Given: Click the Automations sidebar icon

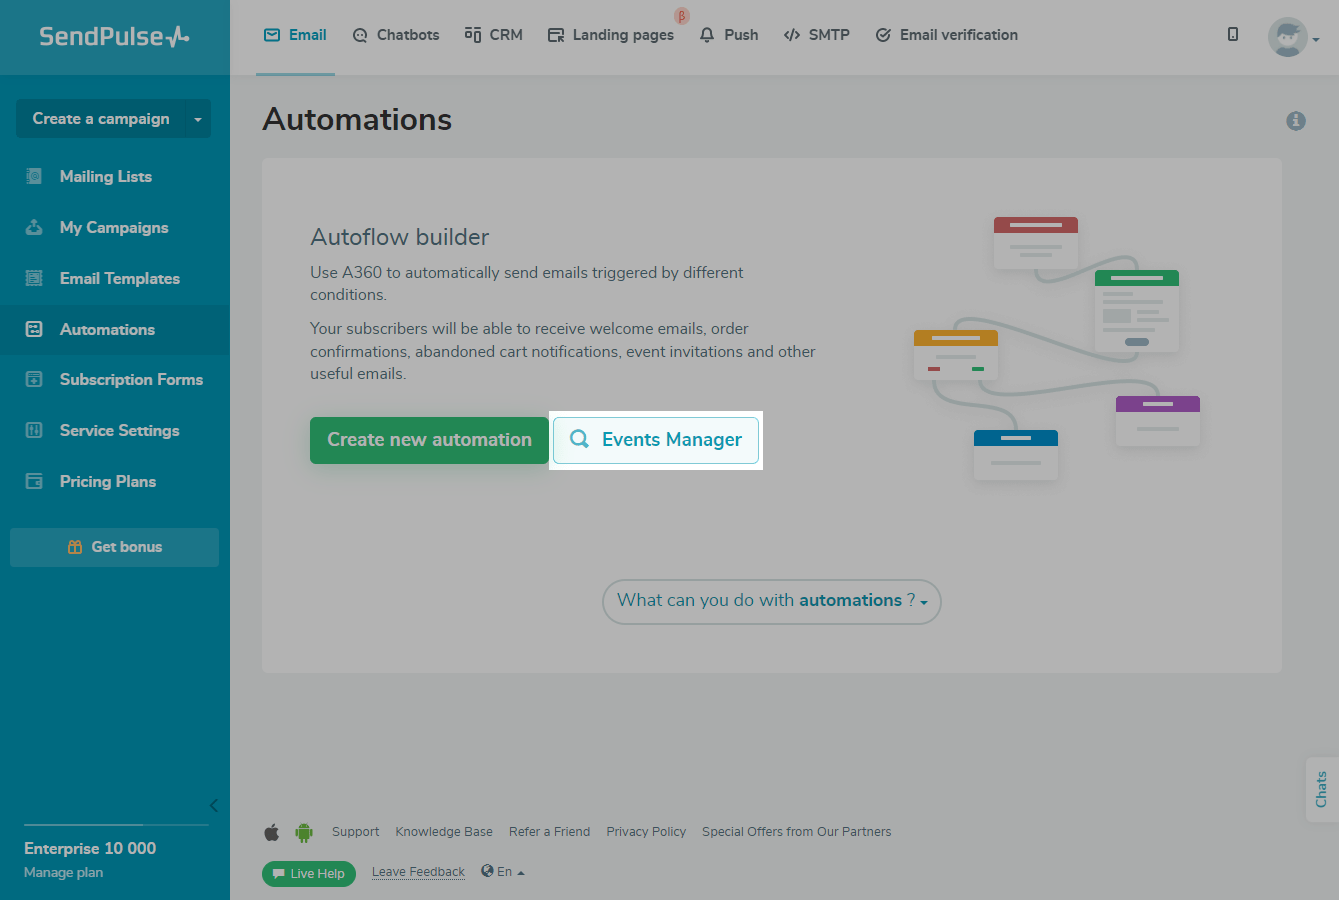Looking at the screenshot, I should (34, 329).
